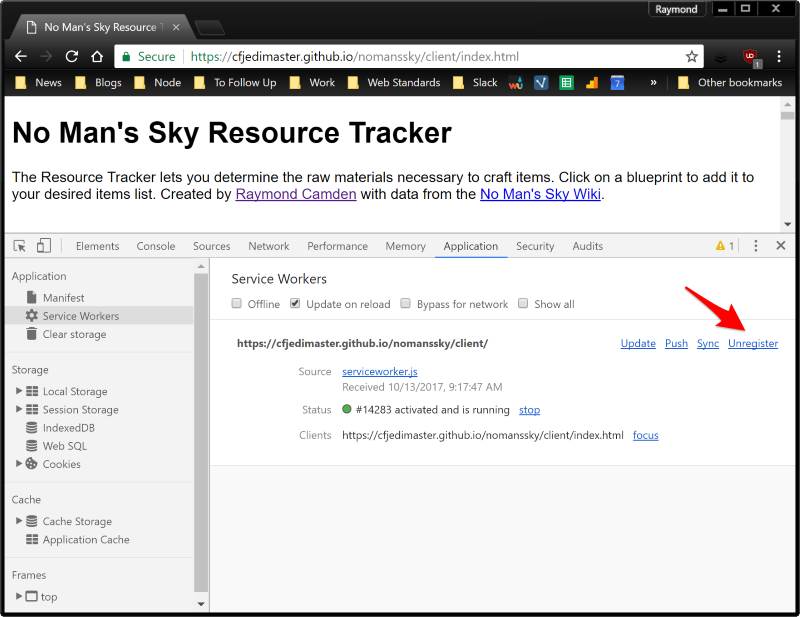This screenshot has width=800, height=617.
Task: Click the Update service worker link
Action: (x=638, y=343)
